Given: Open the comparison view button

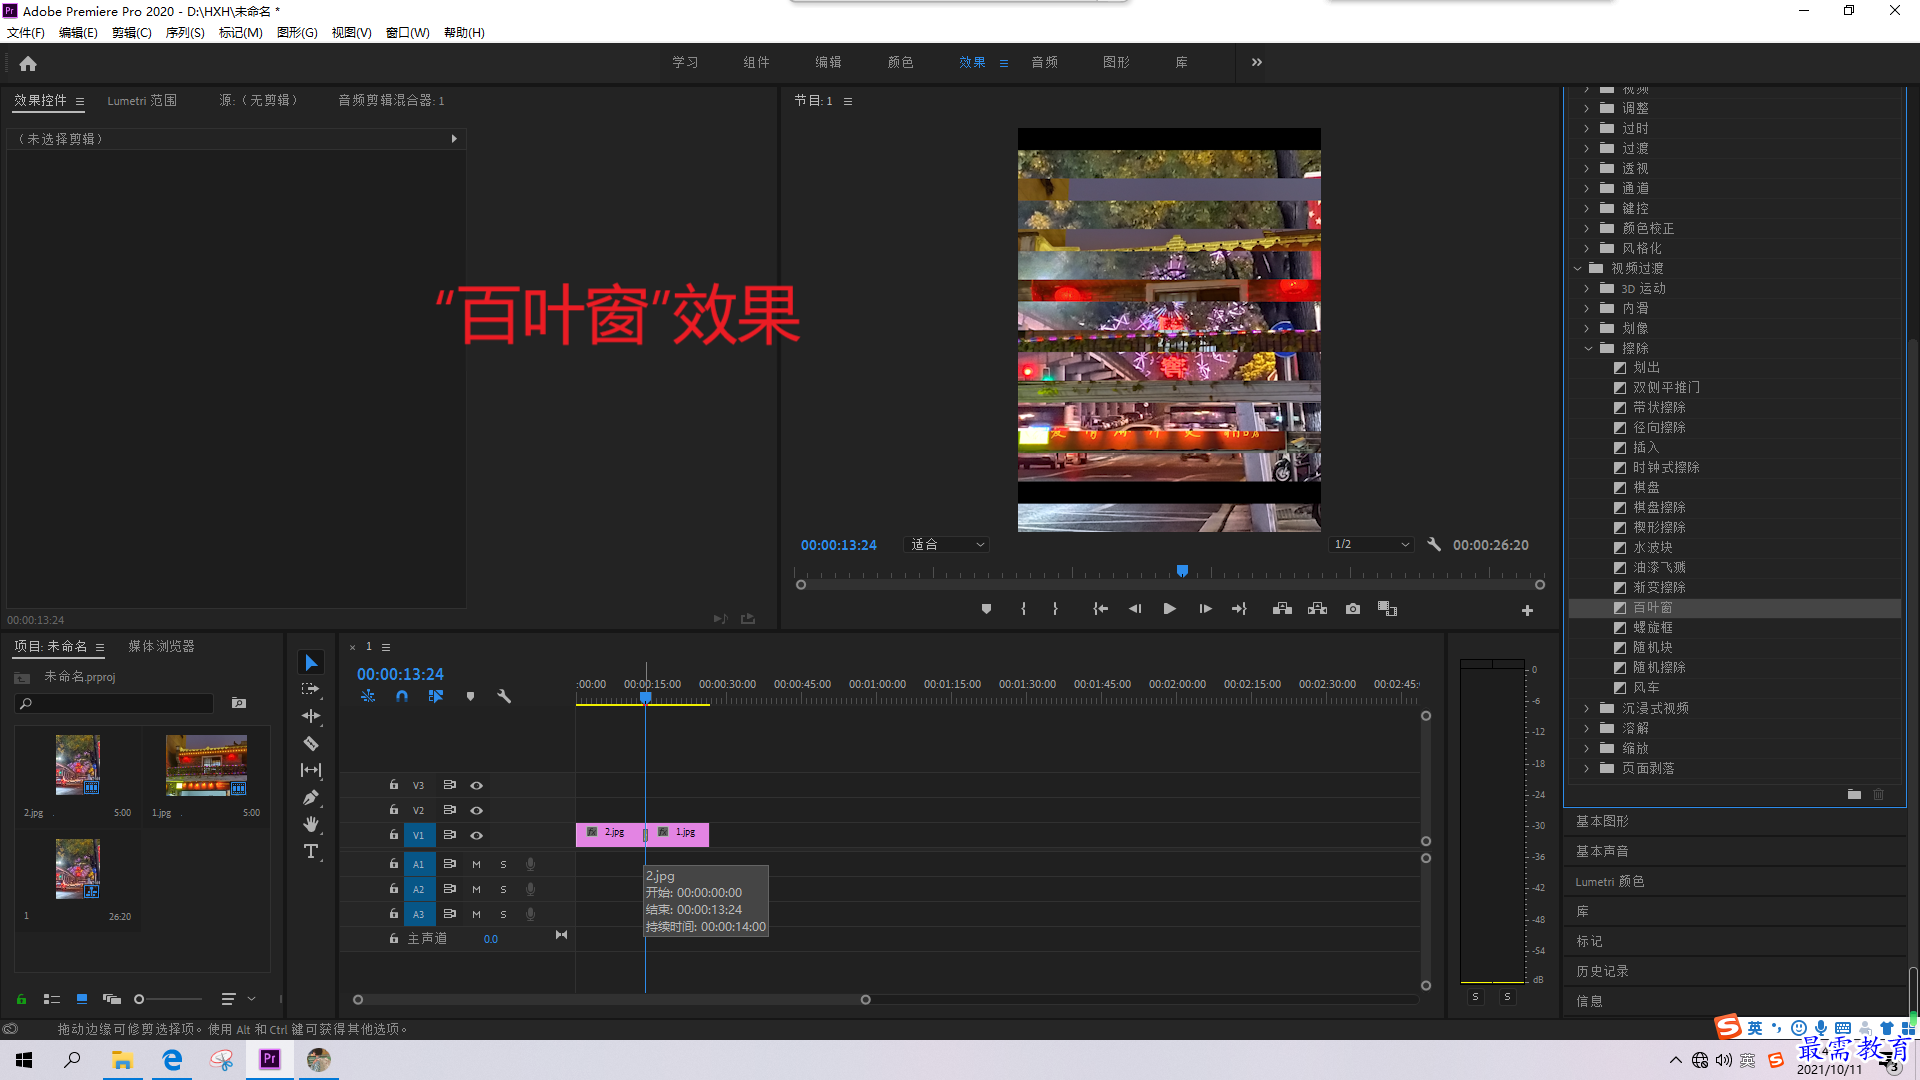Looking at the screenshot, I should pos(1387,609).
